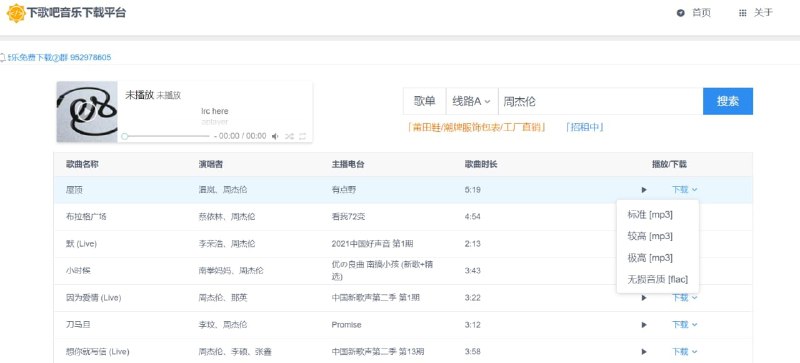Click artist 温岚、周杰伦
Viewport: 800px width, 363px height.
(x=223, y=190)
